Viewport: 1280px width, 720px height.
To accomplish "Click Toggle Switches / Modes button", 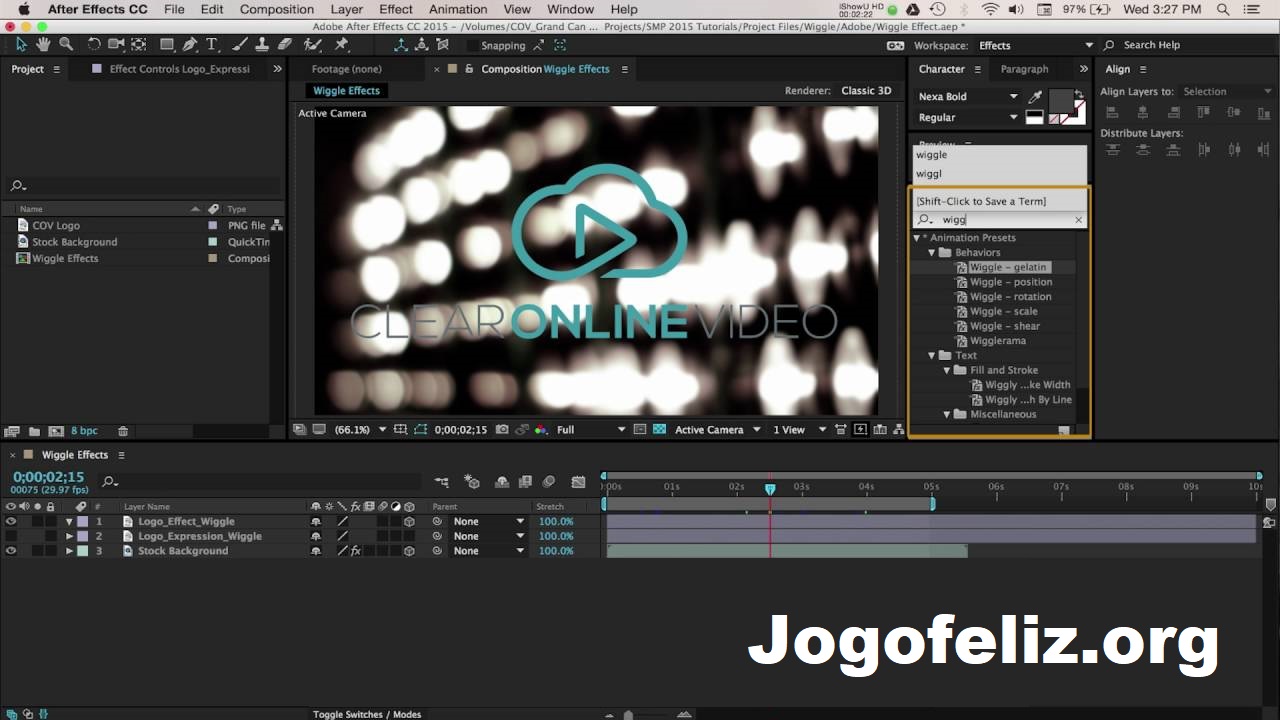I will tap(367, 714).
